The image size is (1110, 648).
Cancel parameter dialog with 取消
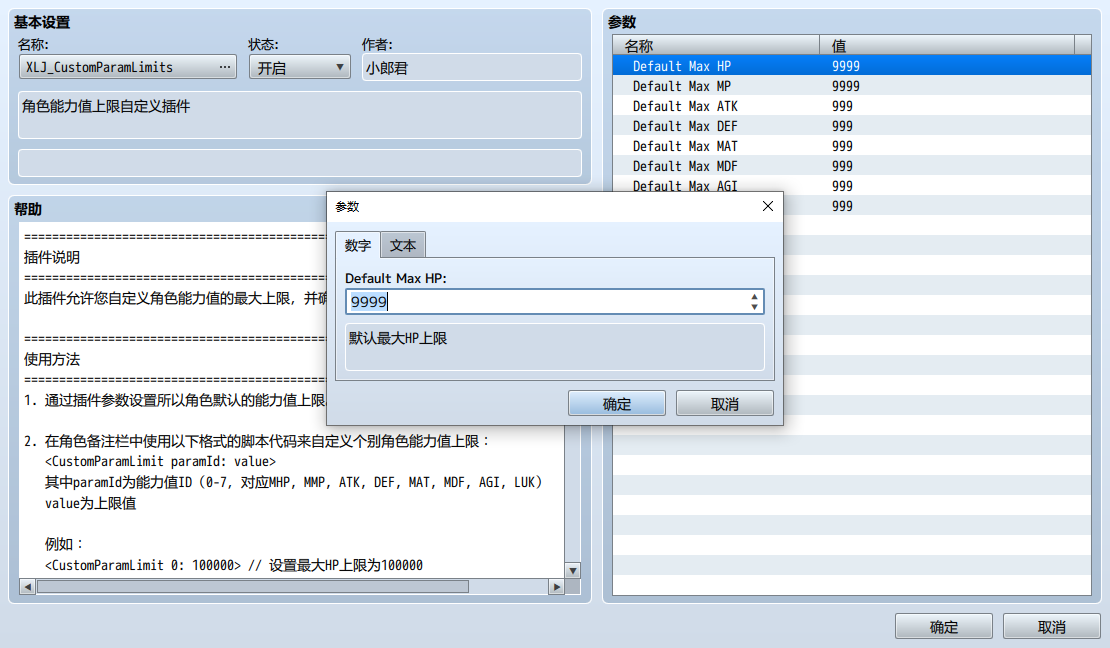[725, 404]
